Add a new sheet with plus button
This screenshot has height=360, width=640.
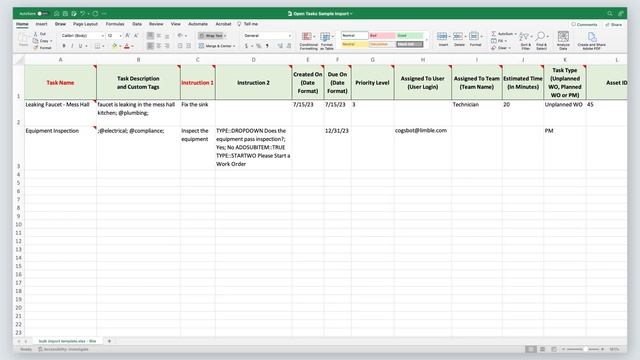(x=109, y=341)
